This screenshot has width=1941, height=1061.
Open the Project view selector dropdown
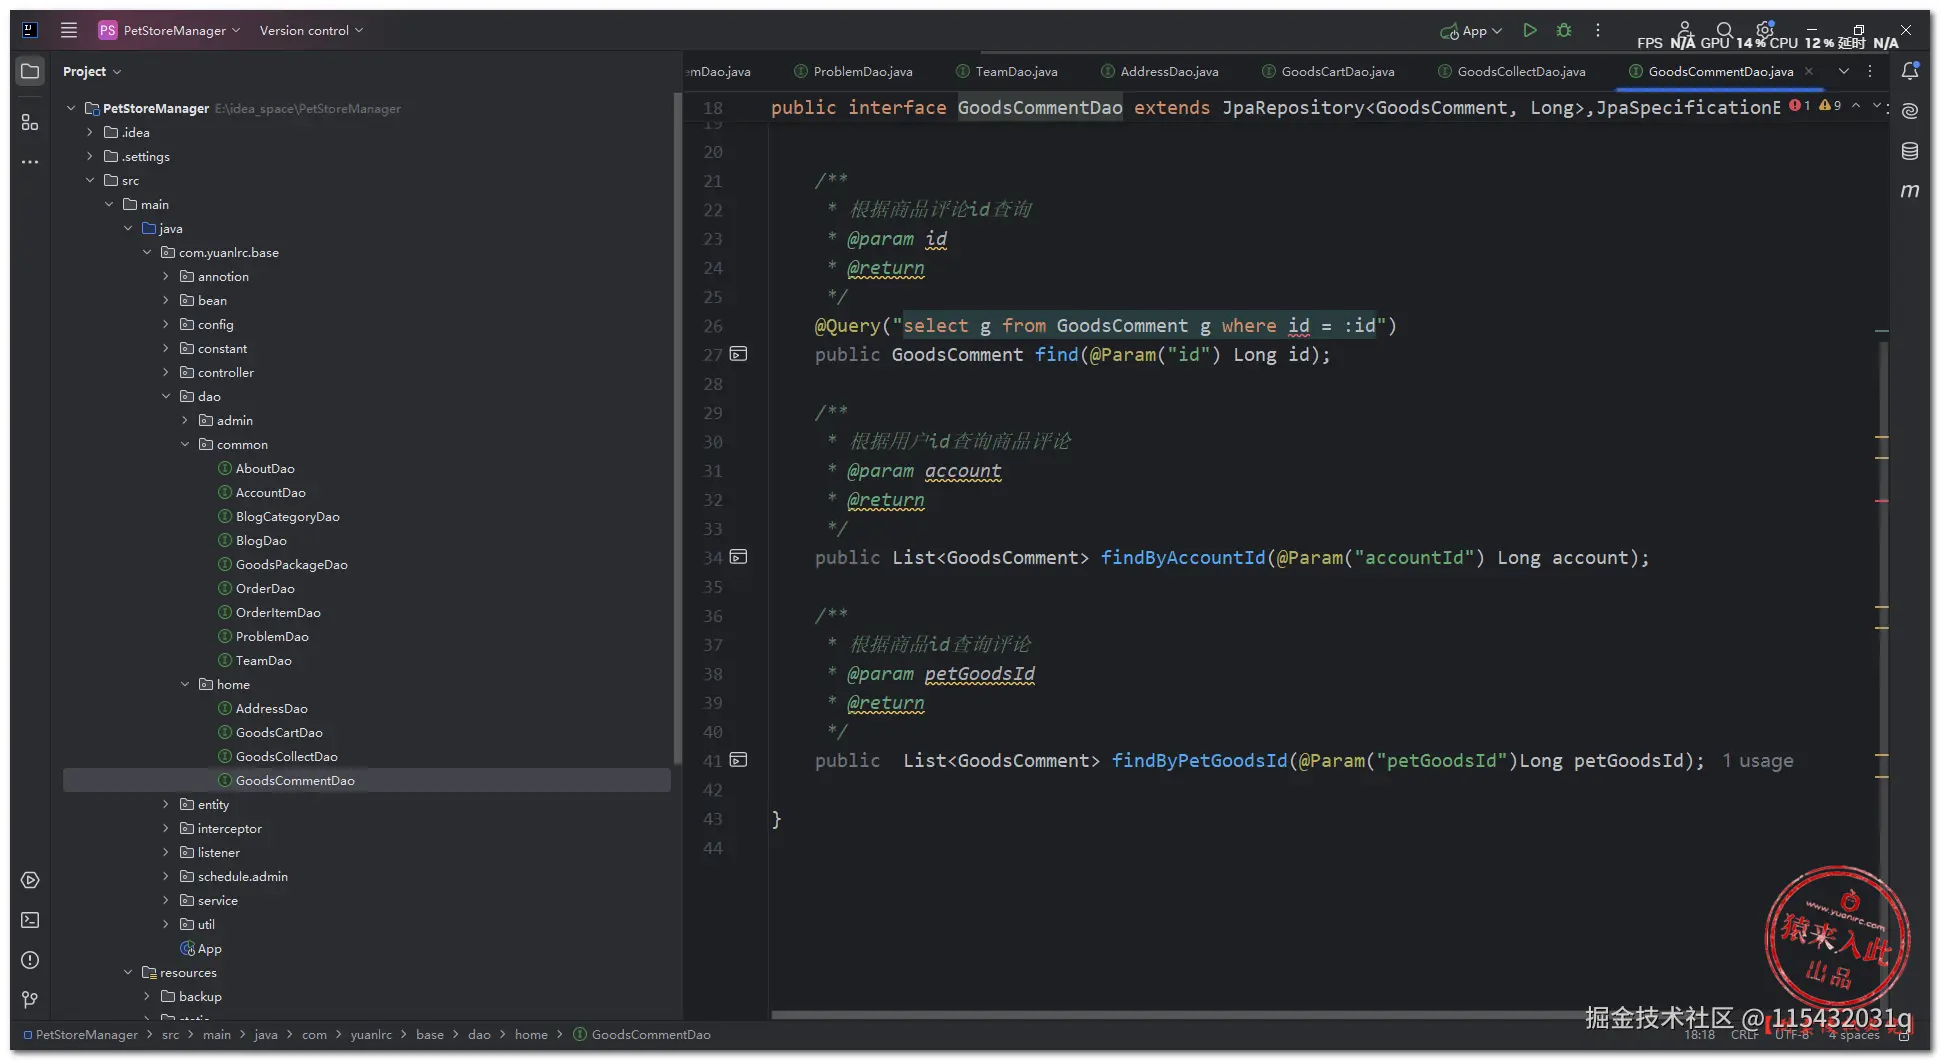(91, 71)
